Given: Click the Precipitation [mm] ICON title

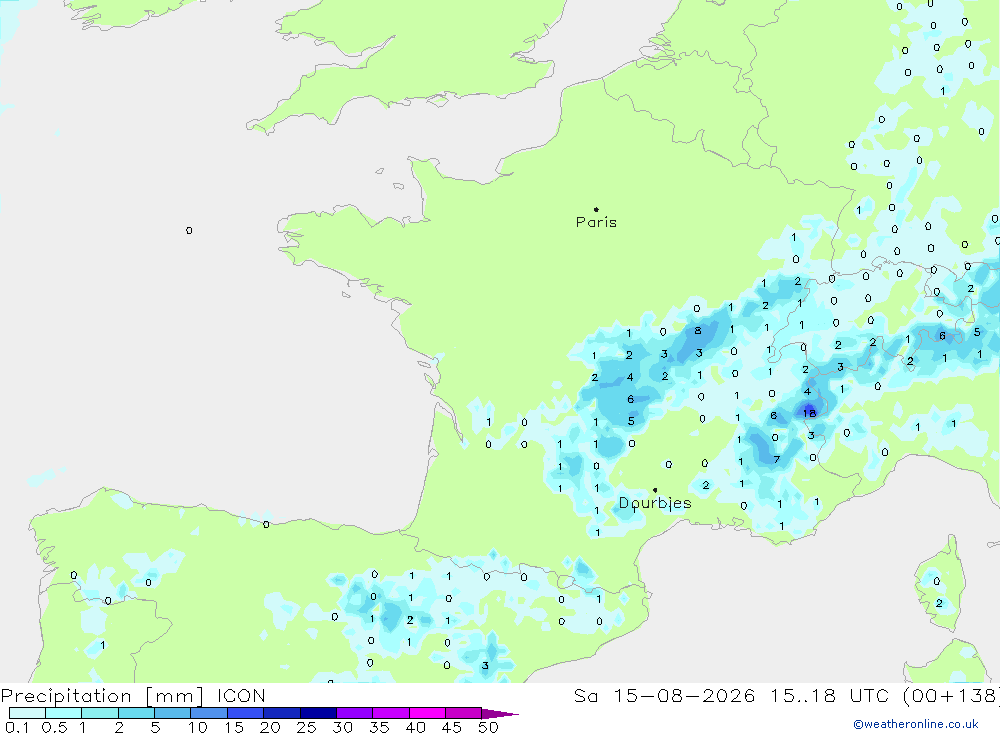Looking at the screenshot, I should 133,695.
